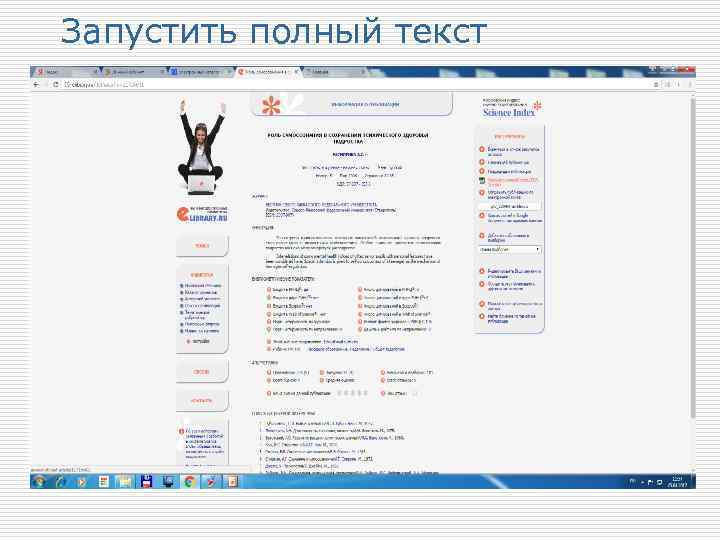Open the НАВИГАТОР sidebar heading
Viewport: 720px width, 540px height.
pos(202,275)
